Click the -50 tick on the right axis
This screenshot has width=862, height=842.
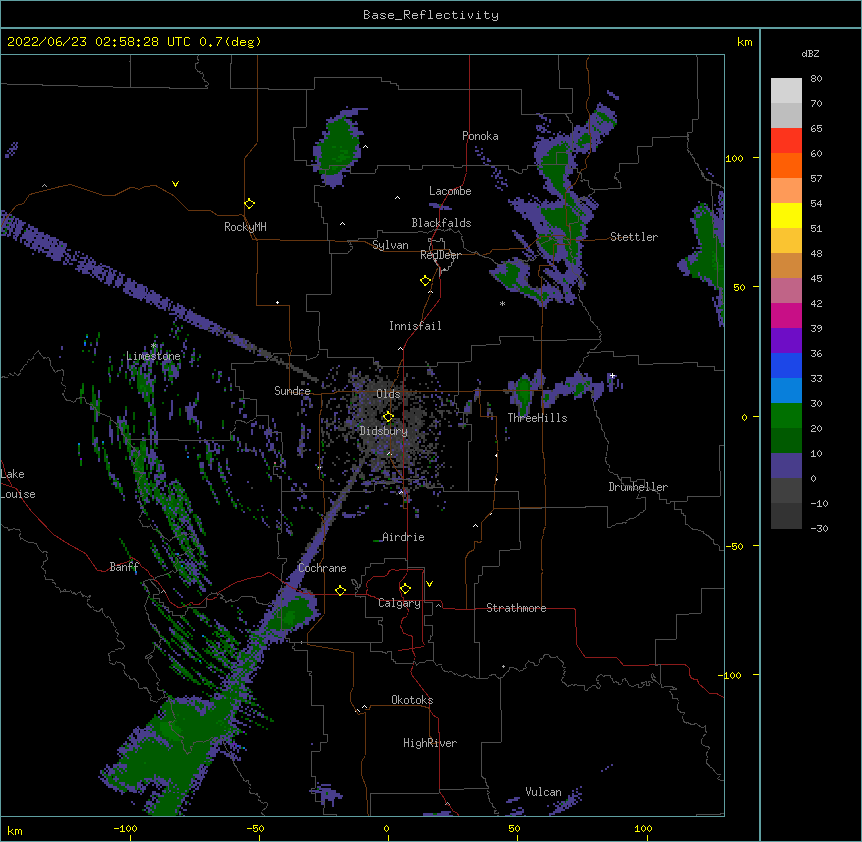click(734, 546)
